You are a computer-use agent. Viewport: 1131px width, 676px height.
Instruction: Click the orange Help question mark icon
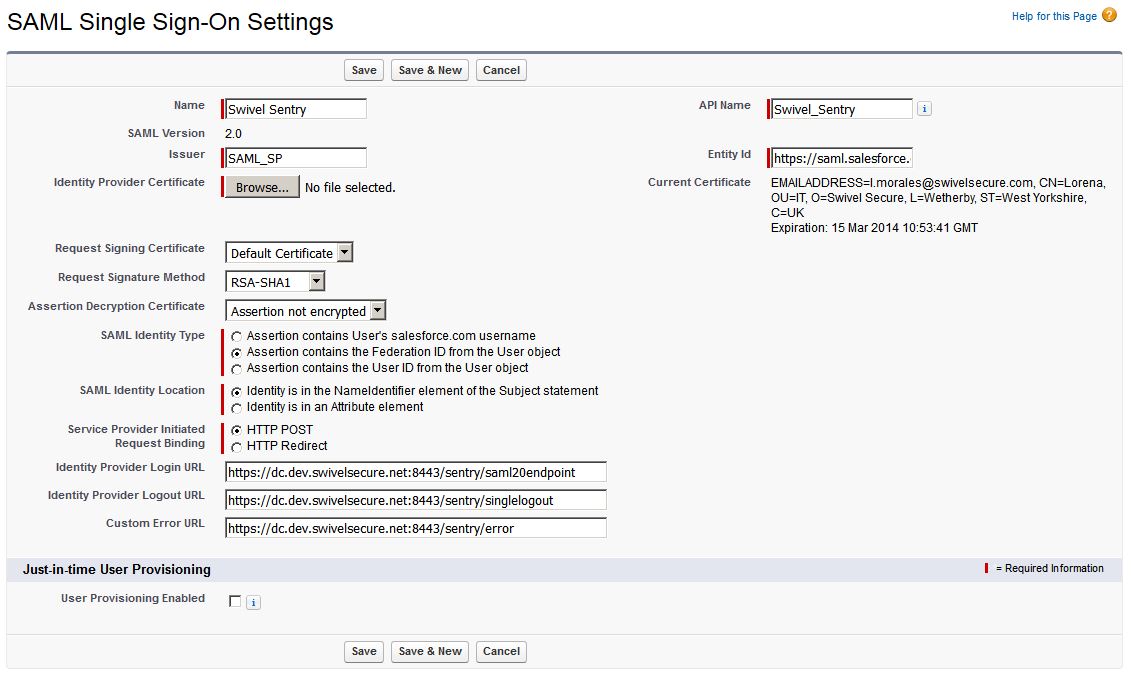1110,14
